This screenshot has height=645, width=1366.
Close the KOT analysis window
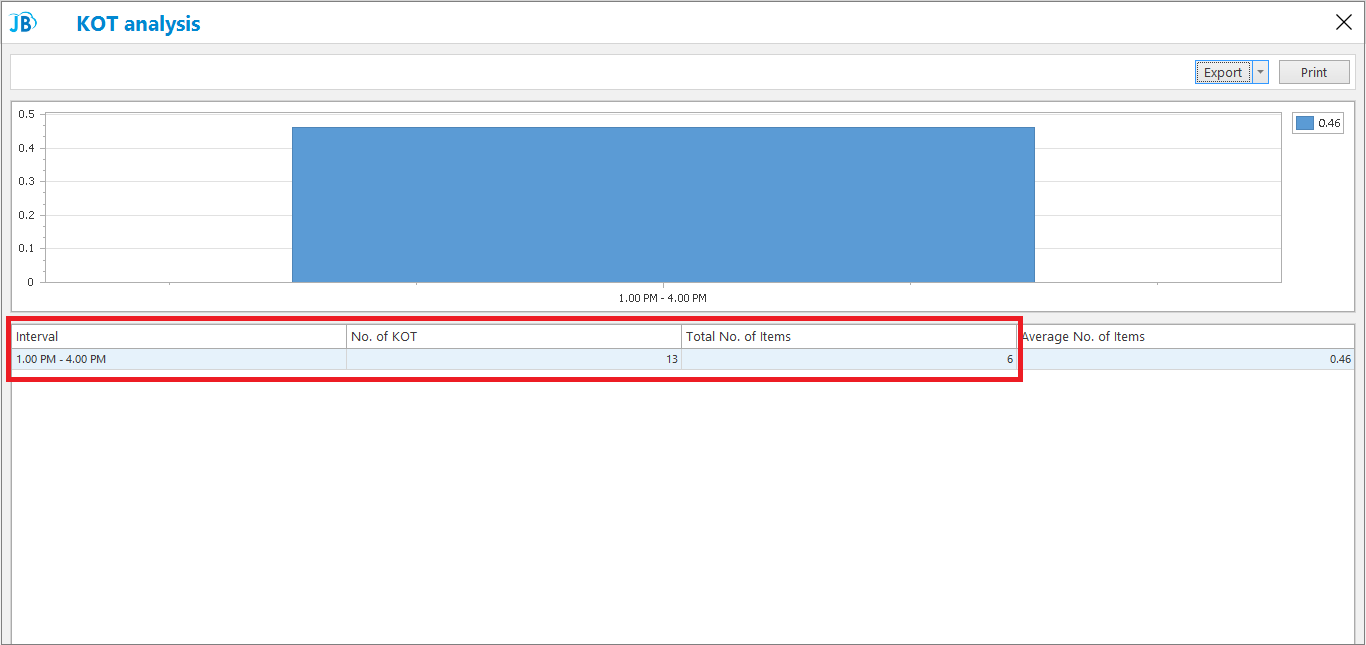point(1344,22)
